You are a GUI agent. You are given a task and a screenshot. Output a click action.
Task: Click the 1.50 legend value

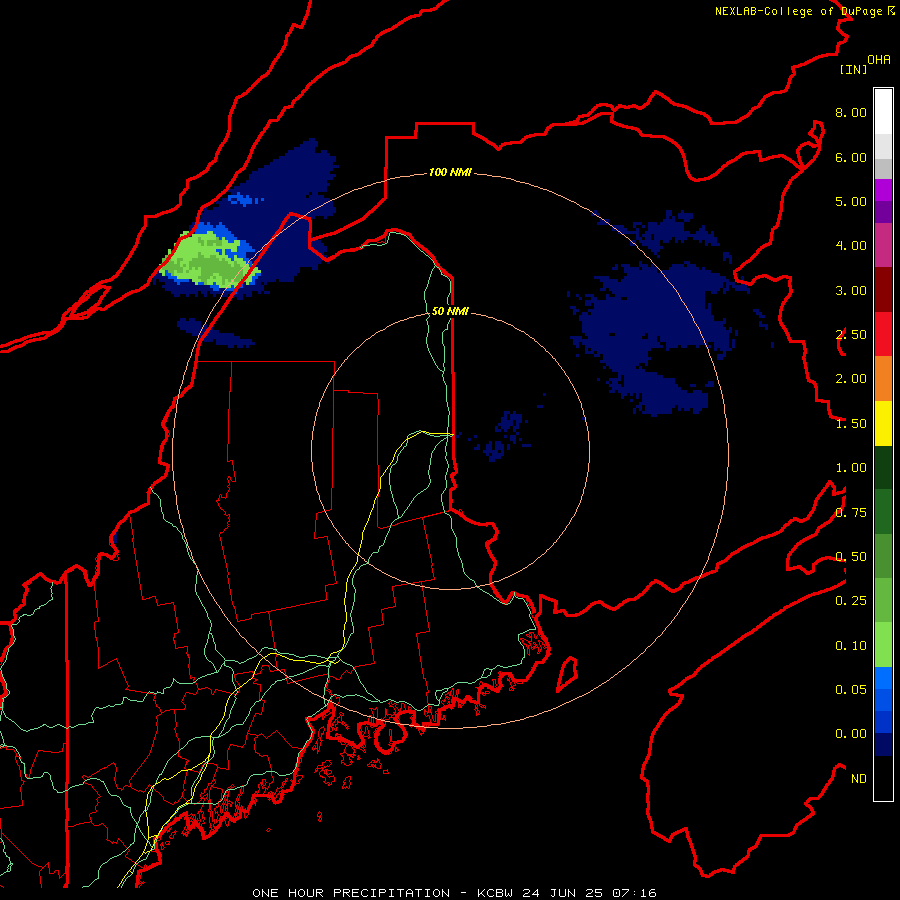click(x=851, y=424)
